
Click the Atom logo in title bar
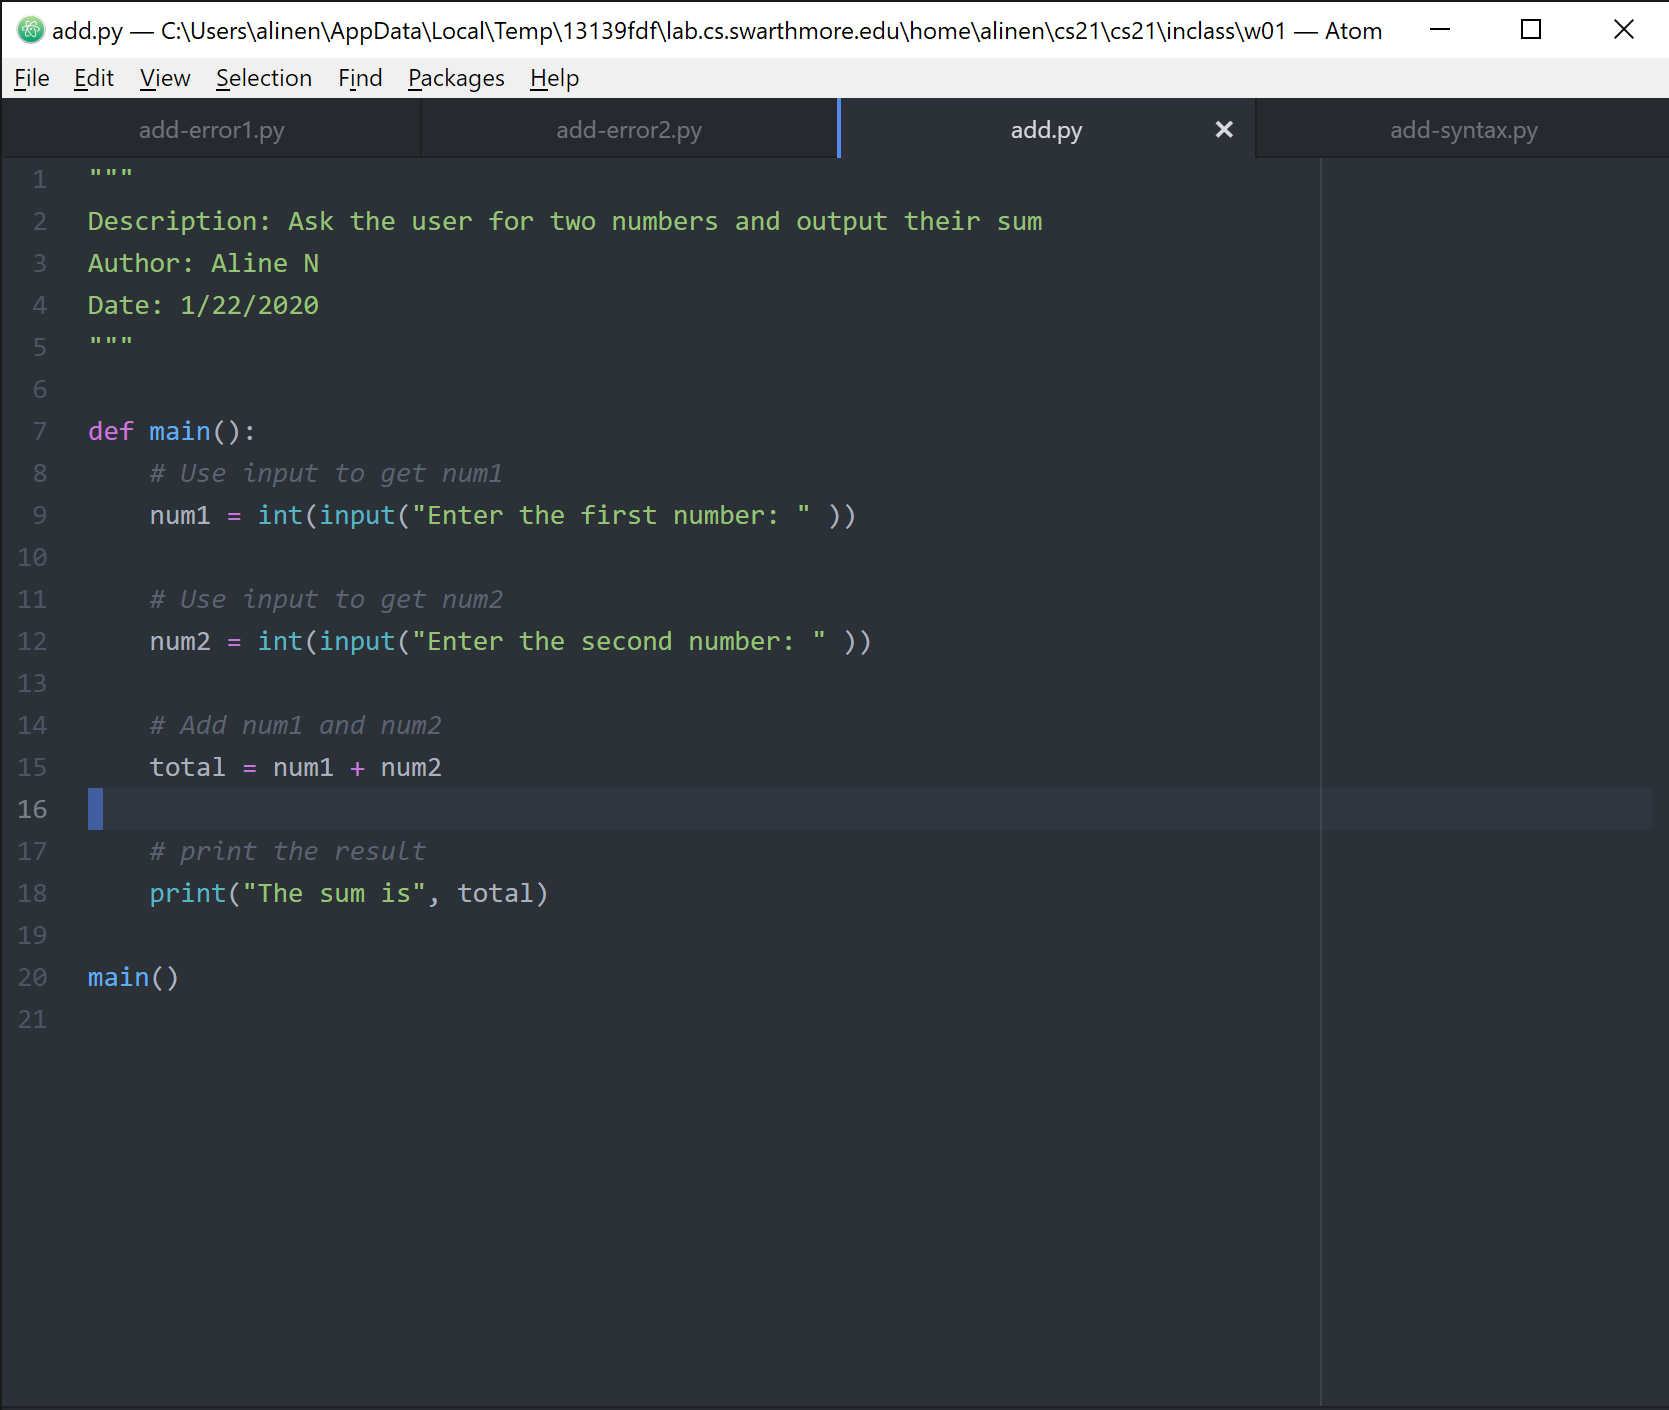tap(31, 30)
